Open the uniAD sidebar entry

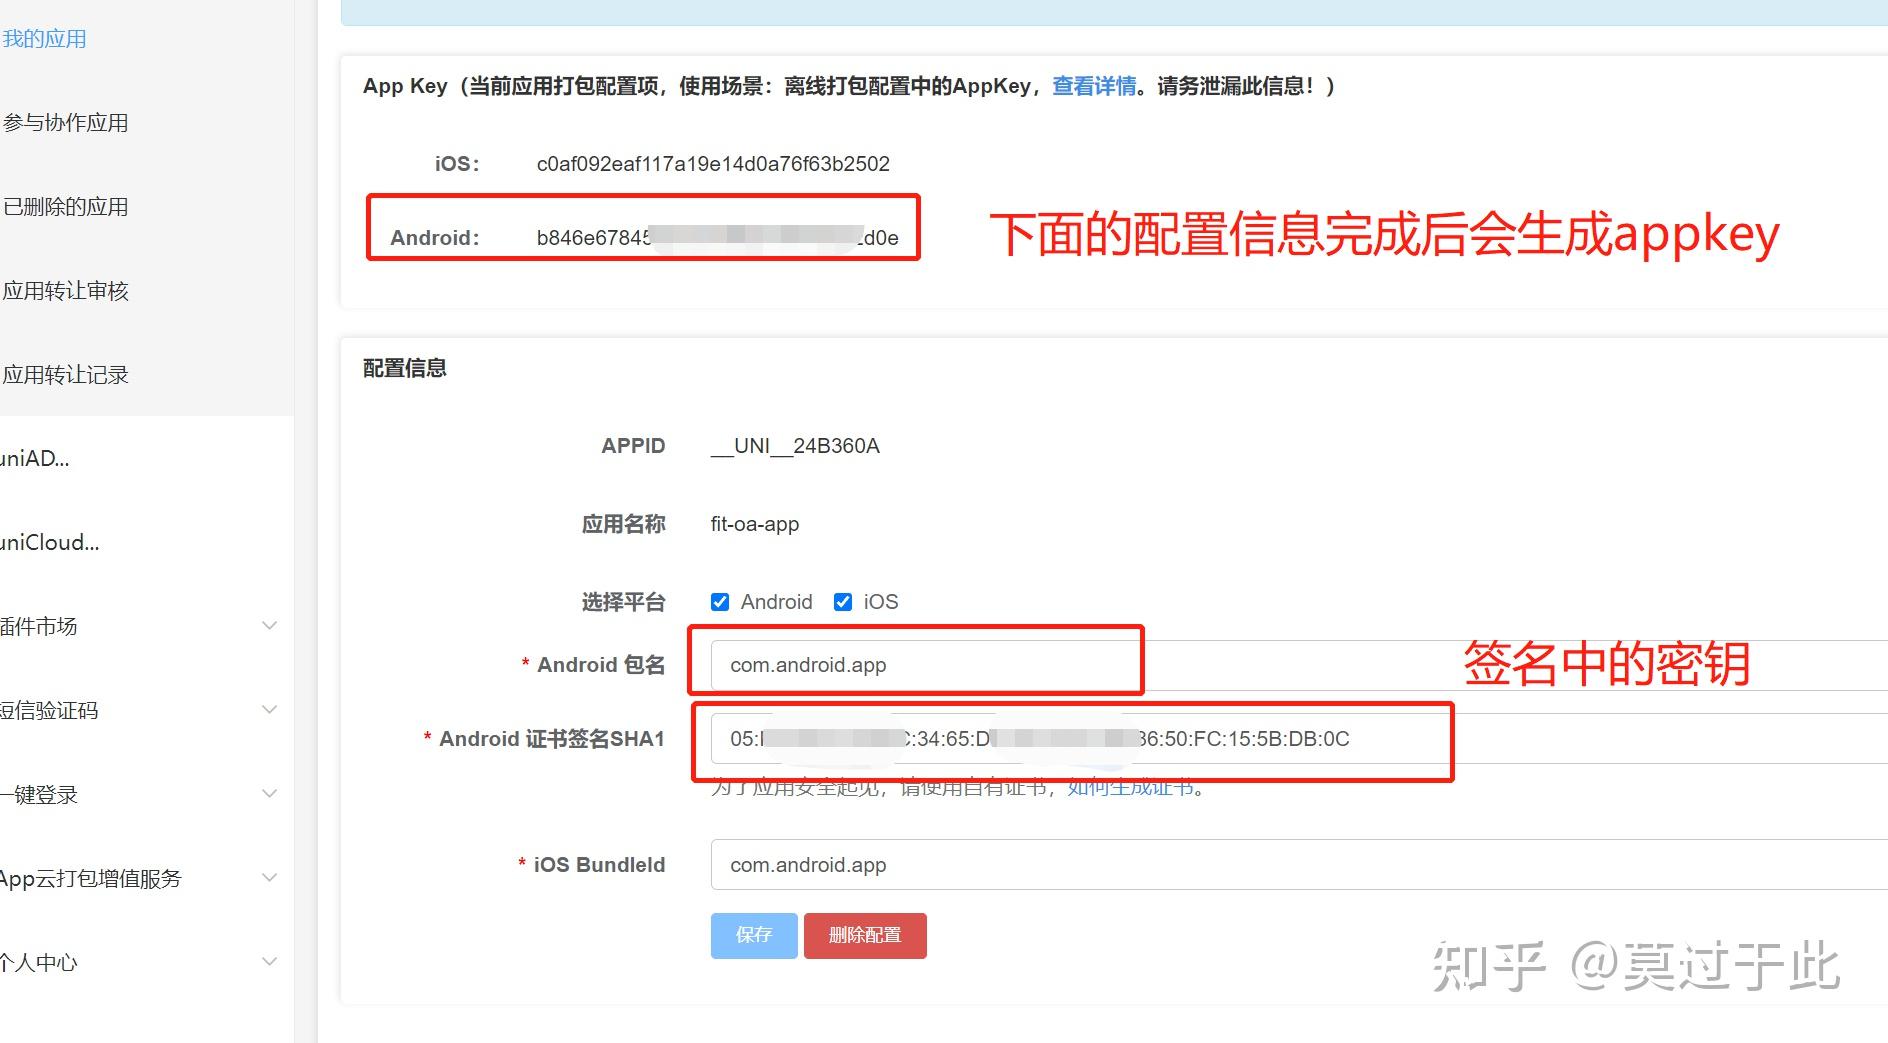pos(36,458)
